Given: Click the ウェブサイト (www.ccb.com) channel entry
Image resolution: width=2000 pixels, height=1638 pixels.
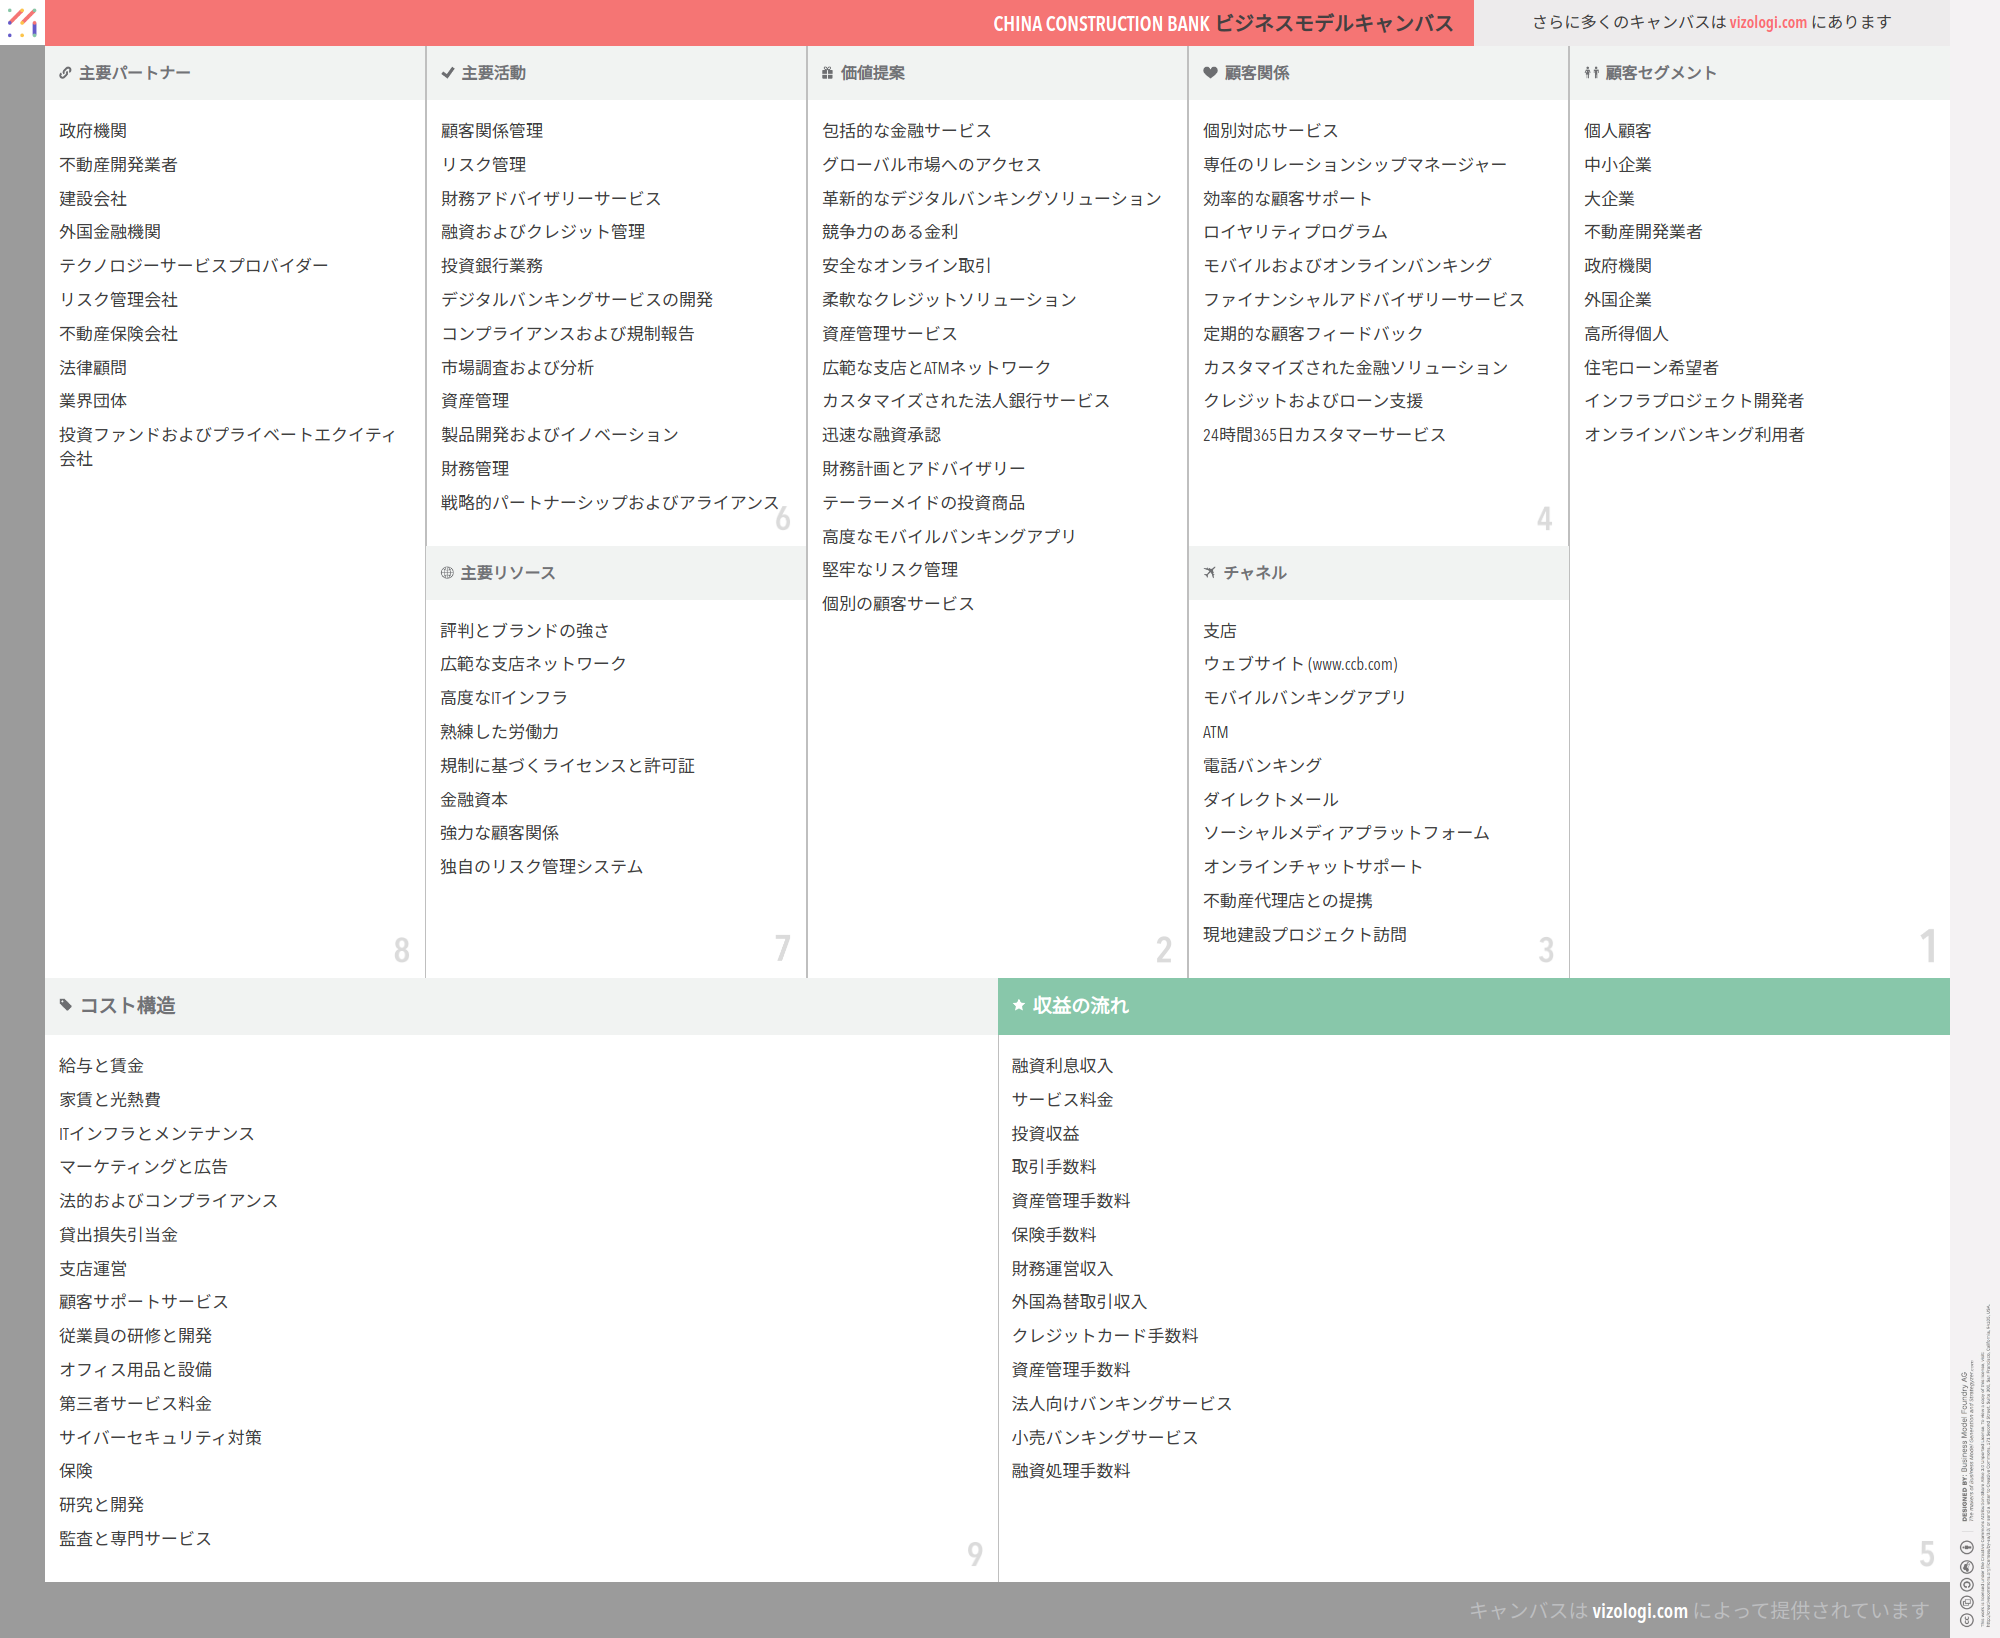Looking at the screenshot, I should pos(1300,664).
